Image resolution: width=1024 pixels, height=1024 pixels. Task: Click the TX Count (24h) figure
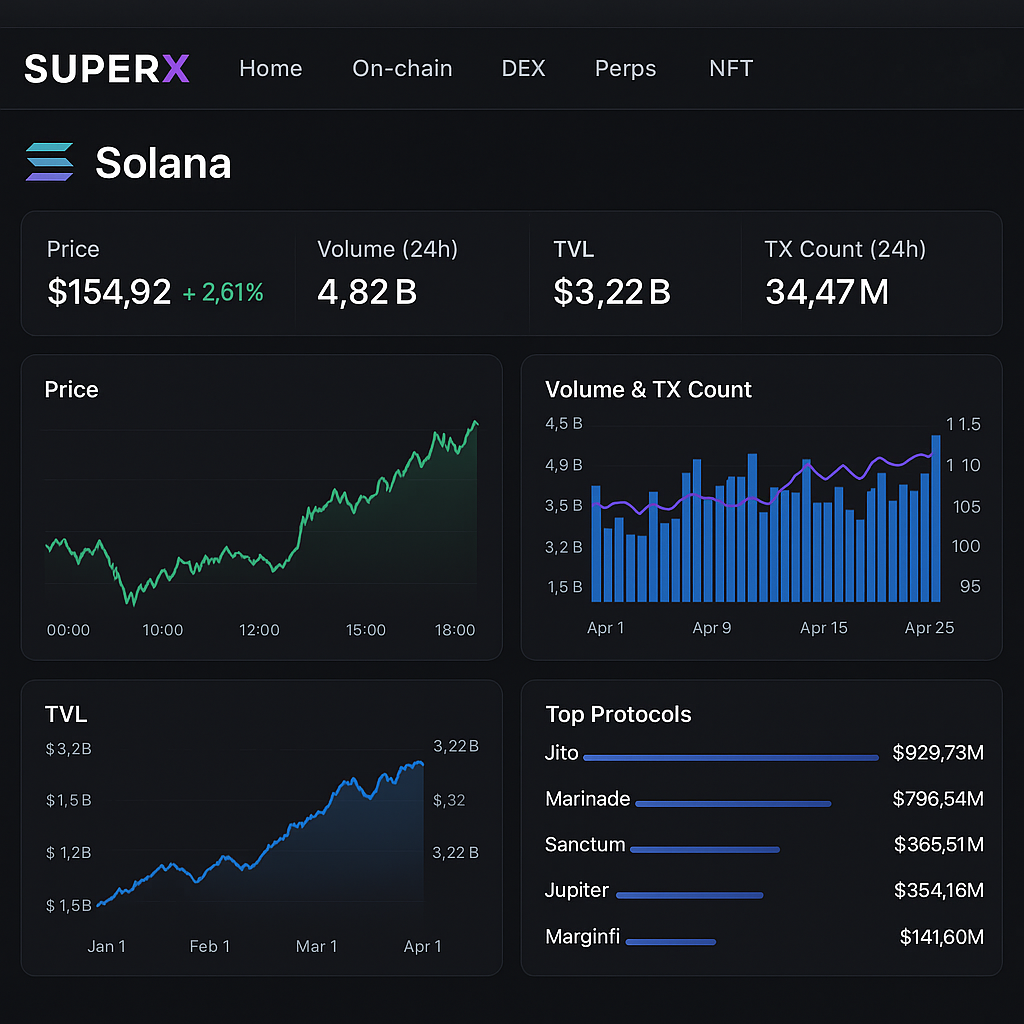pyautogui.click(x=827, y=292)
